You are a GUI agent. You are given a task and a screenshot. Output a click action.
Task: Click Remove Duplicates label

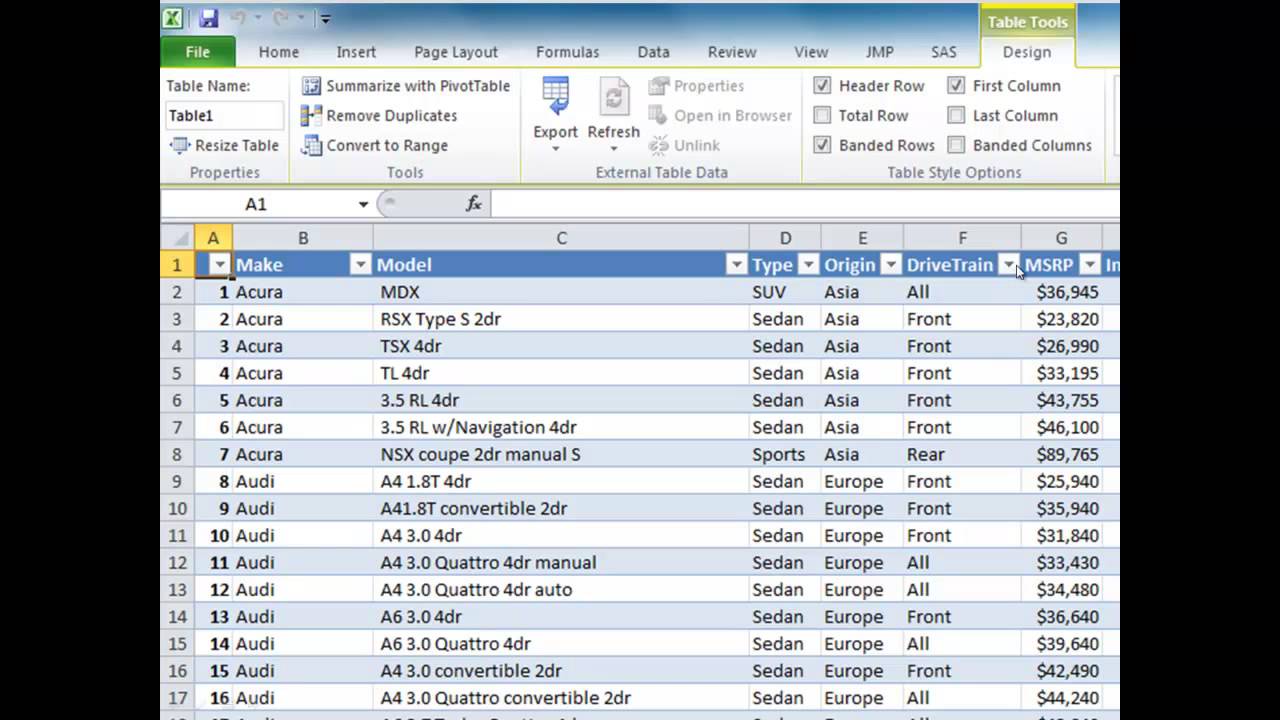392,116
